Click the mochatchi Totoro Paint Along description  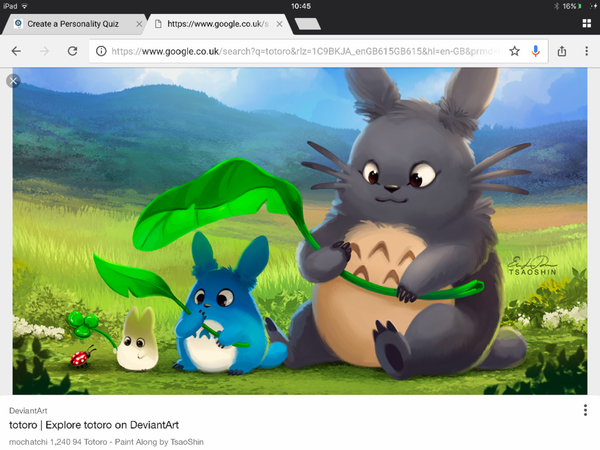tap(106, 442)
